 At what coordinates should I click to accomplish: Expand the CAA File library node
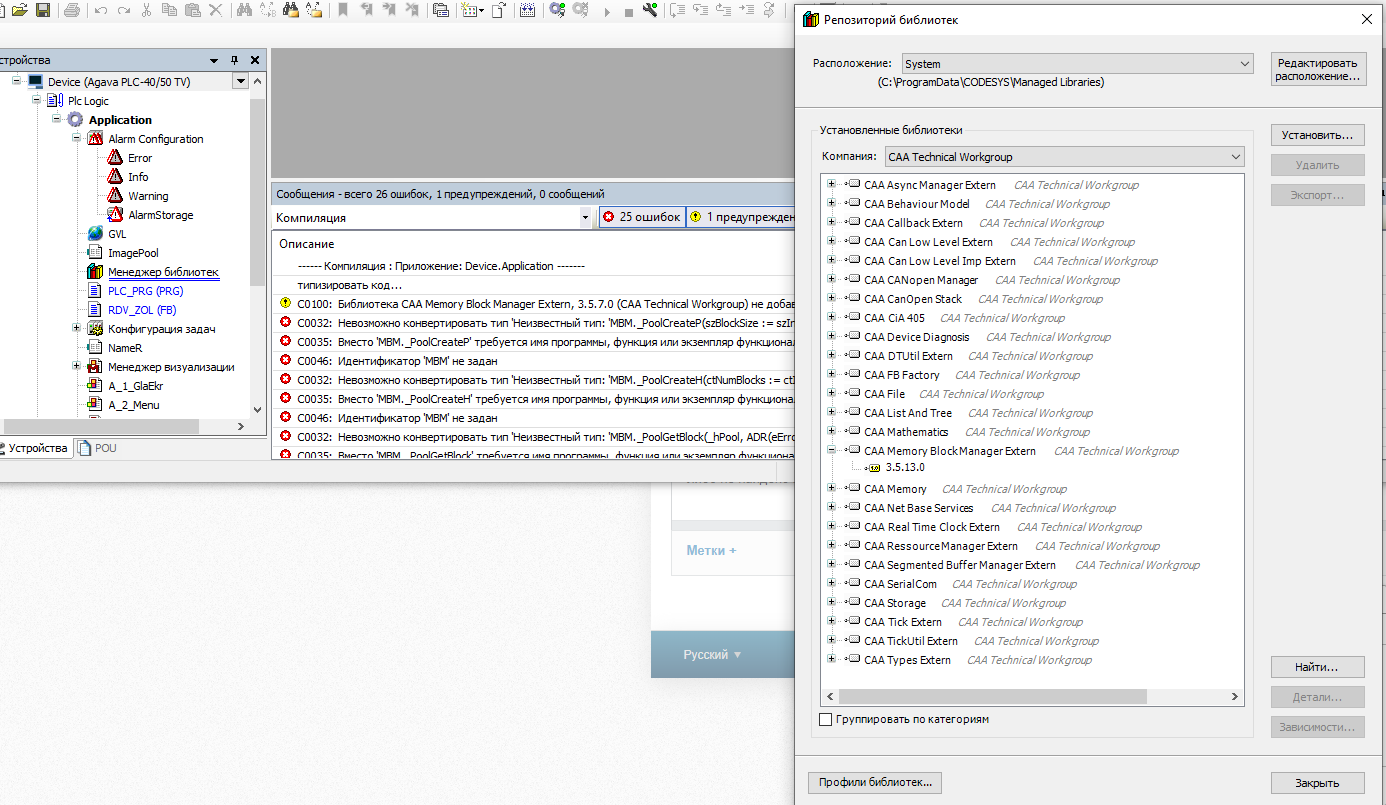pos(831,394)
